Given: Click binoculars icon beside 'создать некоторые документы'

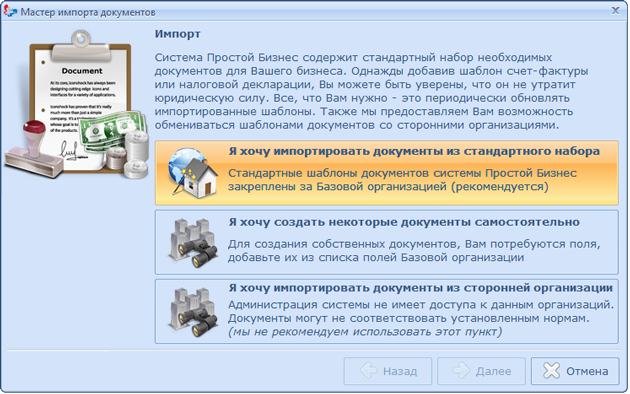Looking at the screenshot, I should pos(193,243).
